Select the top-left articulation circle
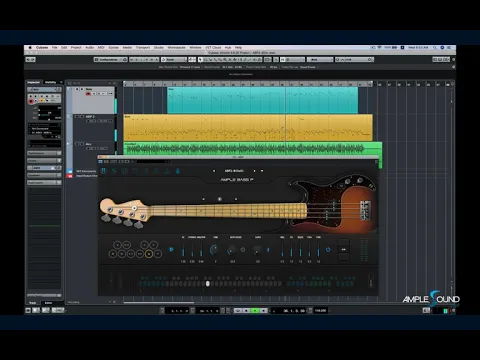Viewport: 480px width, 360px height. pyautogui.click(x=117, y=245)
